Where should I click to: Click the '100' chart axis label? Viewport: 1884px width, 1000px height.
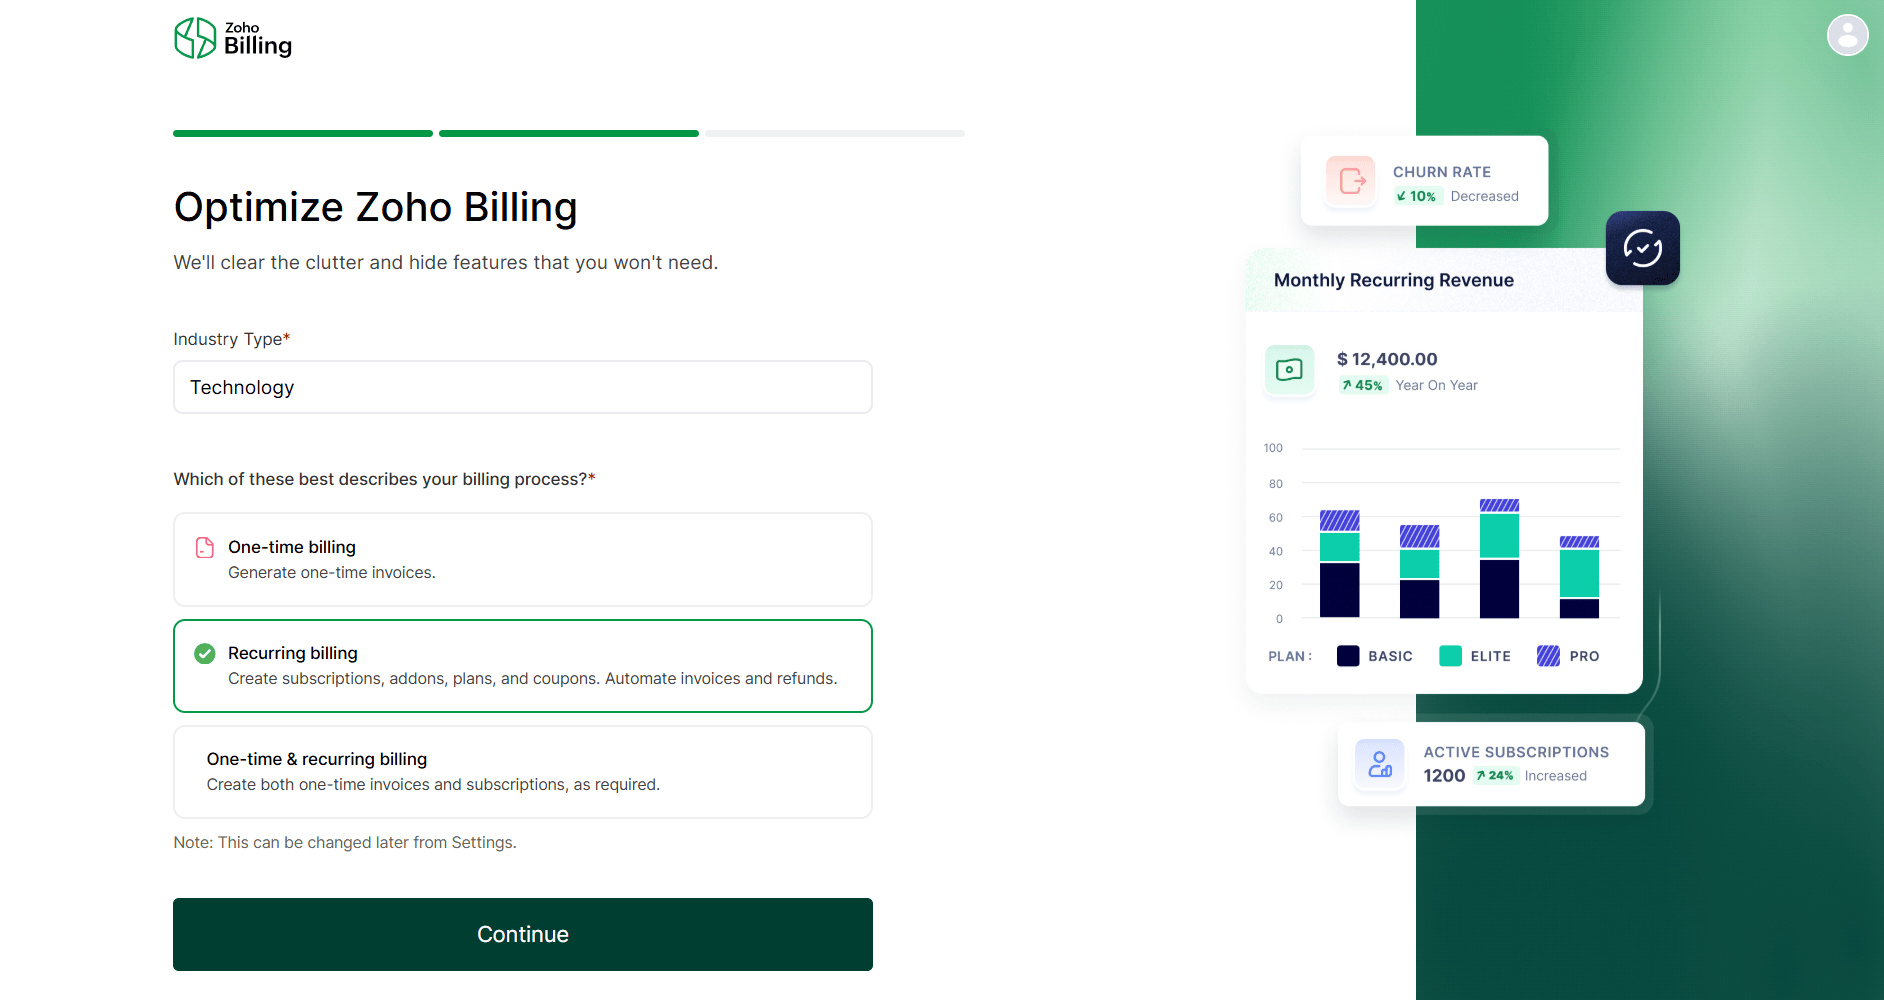pos(1273,448)
